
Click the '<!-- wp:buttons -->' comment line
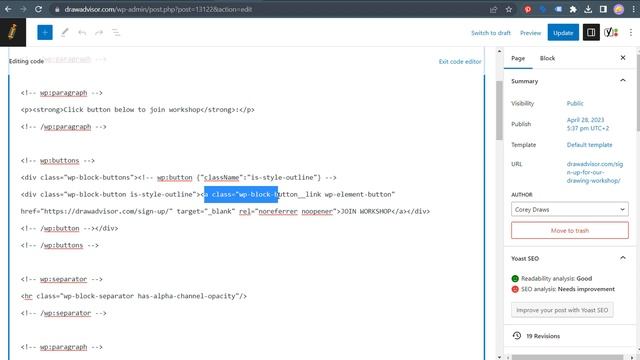[58, 160]
